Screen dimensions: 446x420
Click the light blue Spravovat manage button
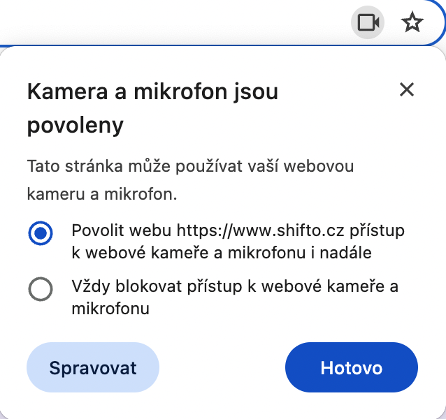point(93,367)
